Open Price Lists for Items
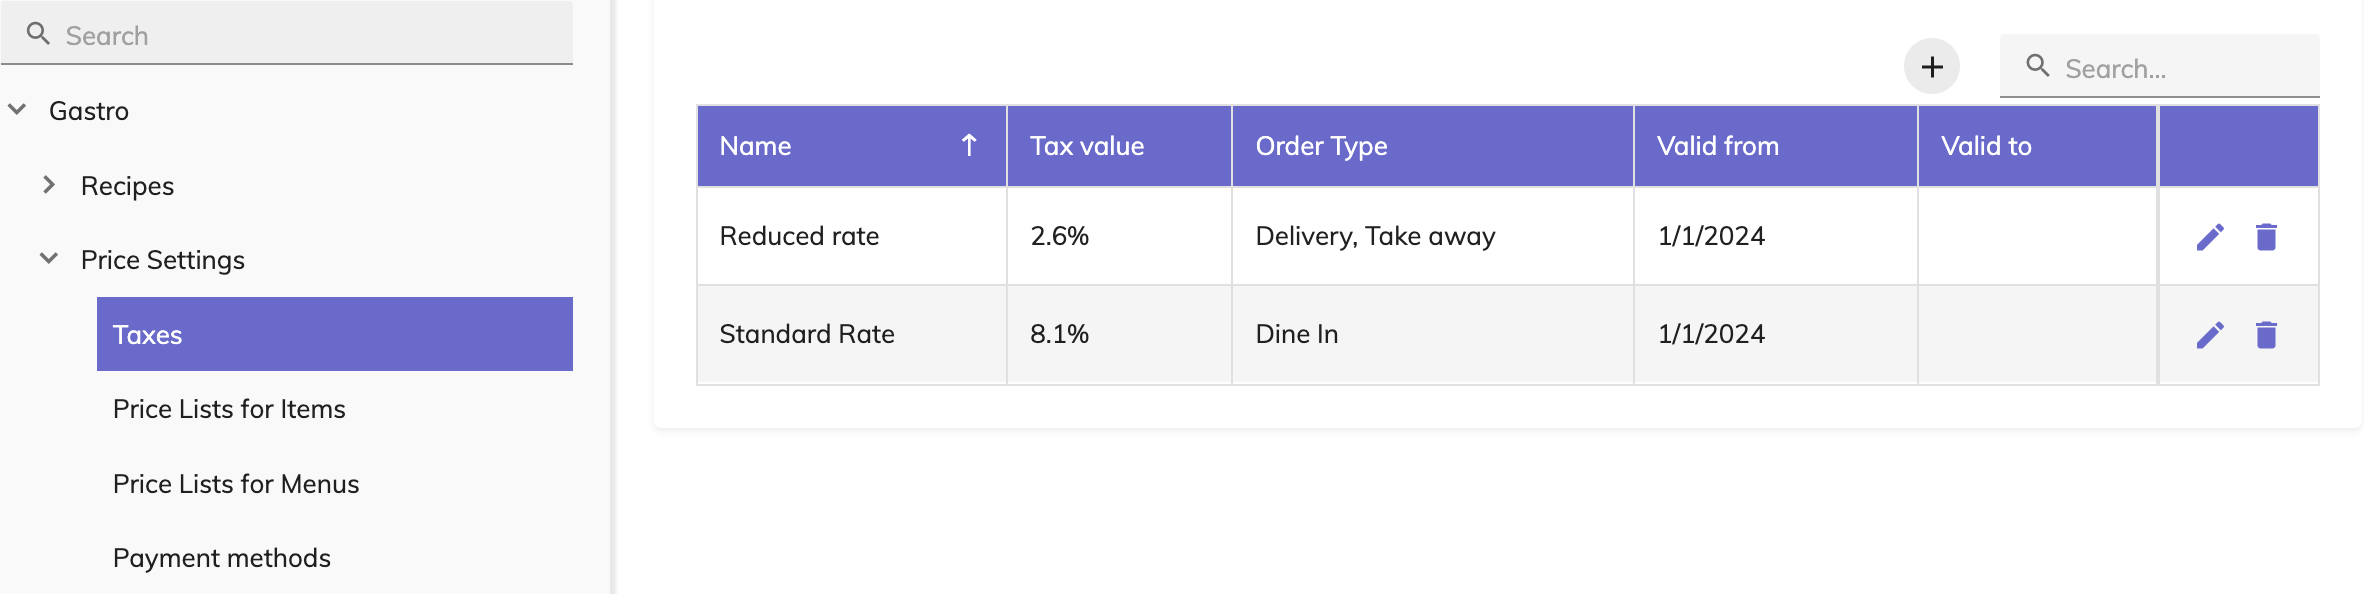Image resolution: width=2364 pixels, height=594 pixels. click(229, 409)
